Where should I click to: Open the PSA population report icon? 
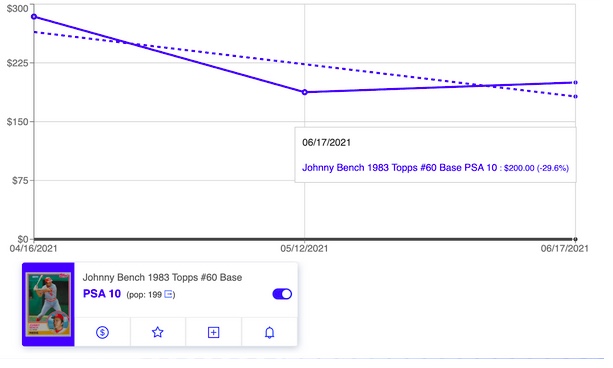point(168,294)
